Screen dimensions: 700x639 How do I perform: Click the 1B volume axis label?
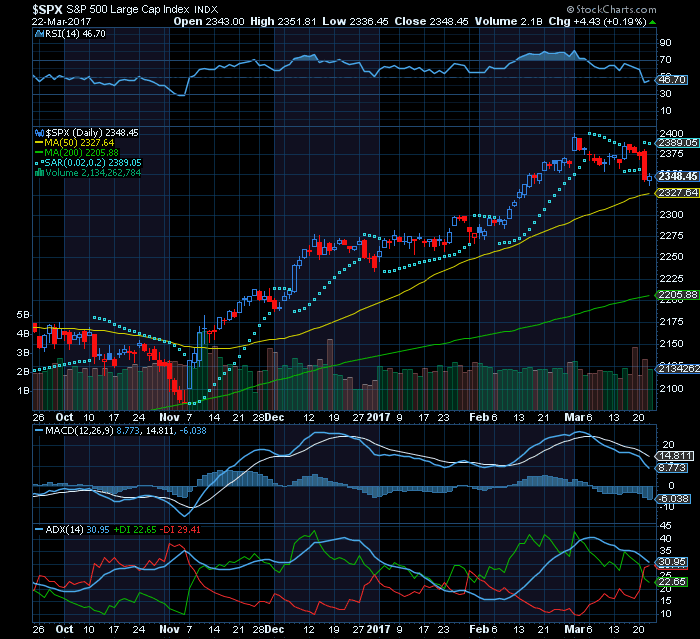coord(23,391)
